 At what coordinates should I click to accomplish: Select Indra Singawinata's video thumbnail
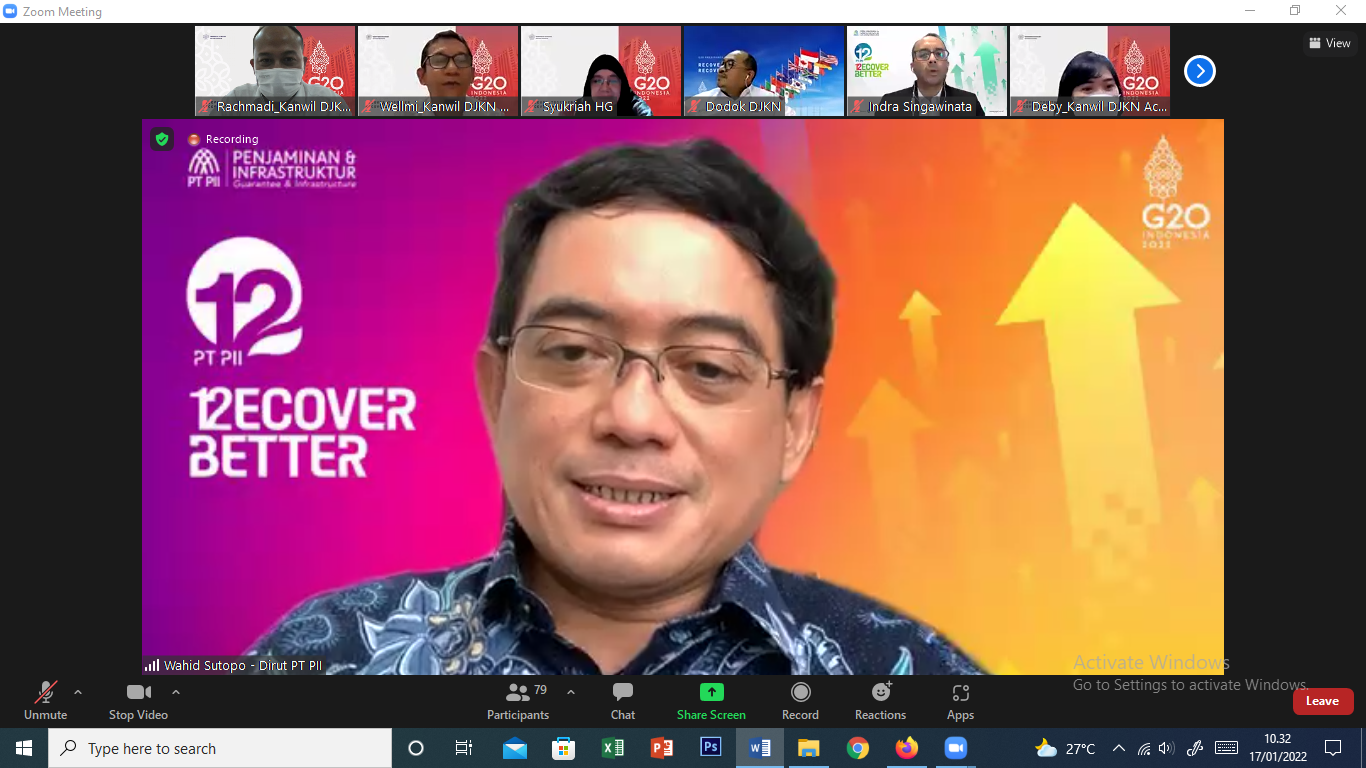coord(926,71)
